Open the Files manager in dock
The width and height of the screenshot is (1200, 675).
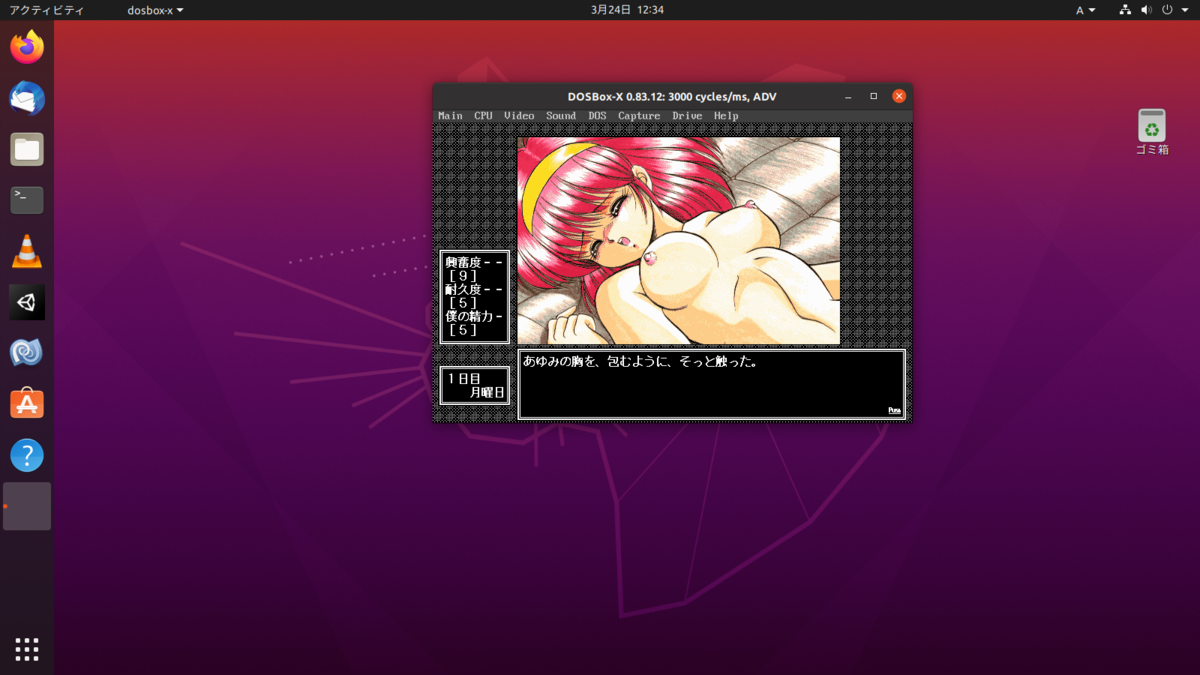pos(27,149)
